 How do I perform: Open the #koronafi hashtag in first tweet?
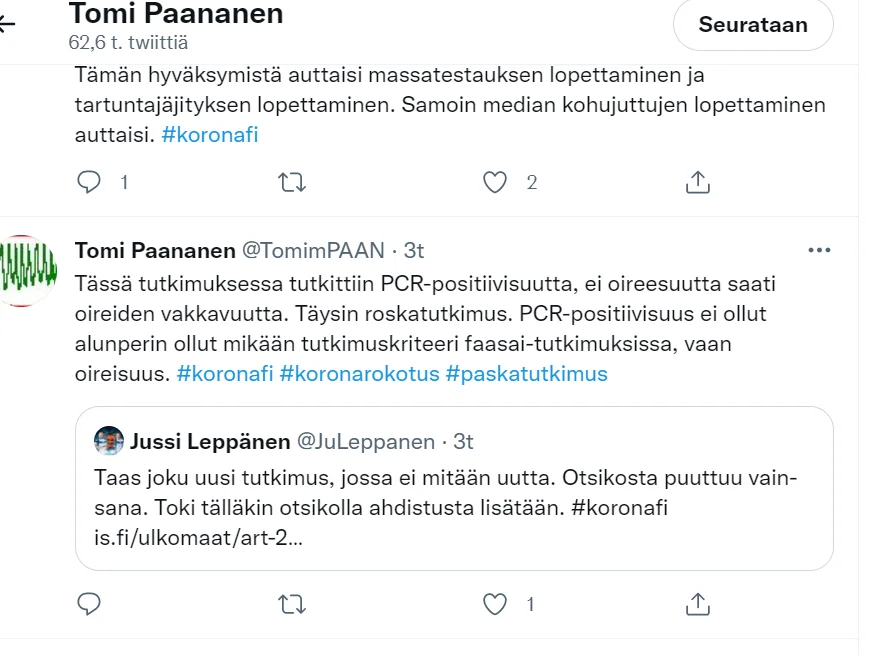click(210, 134)
